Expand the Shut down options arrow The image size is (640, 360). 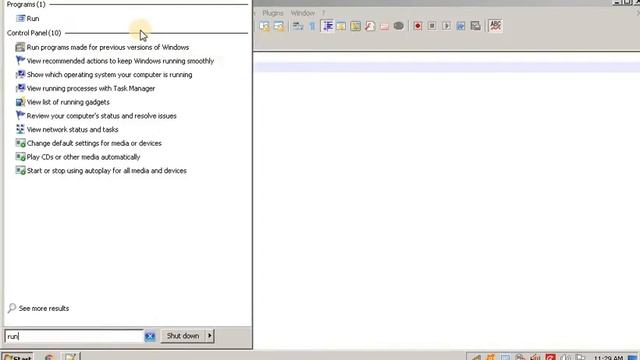pos(210,336)
